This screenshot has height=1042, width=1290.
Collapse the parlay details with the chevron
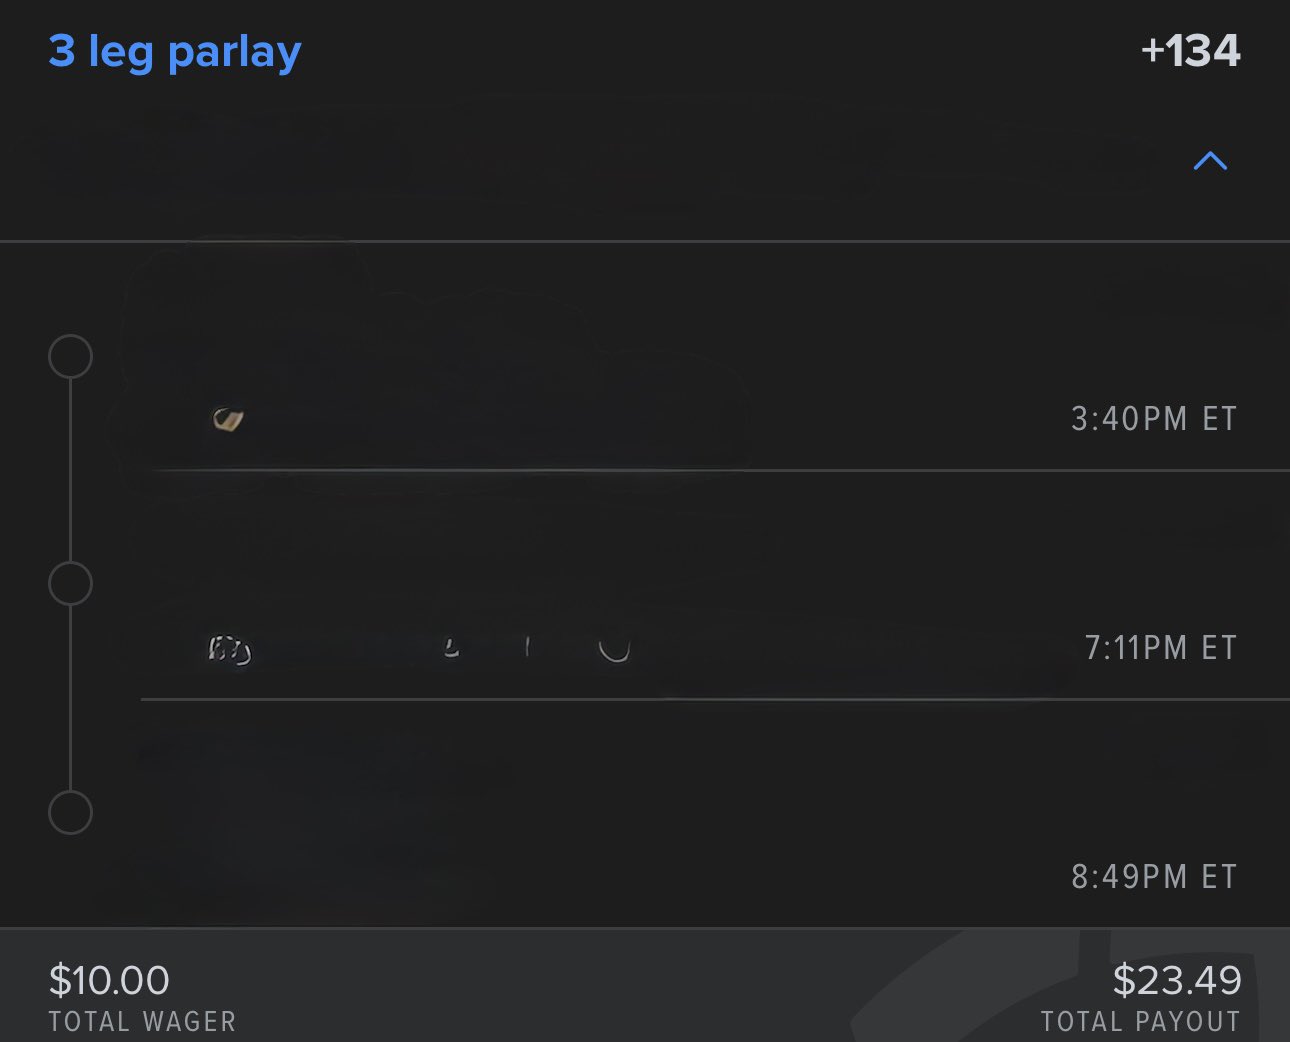pos(1210,161)
